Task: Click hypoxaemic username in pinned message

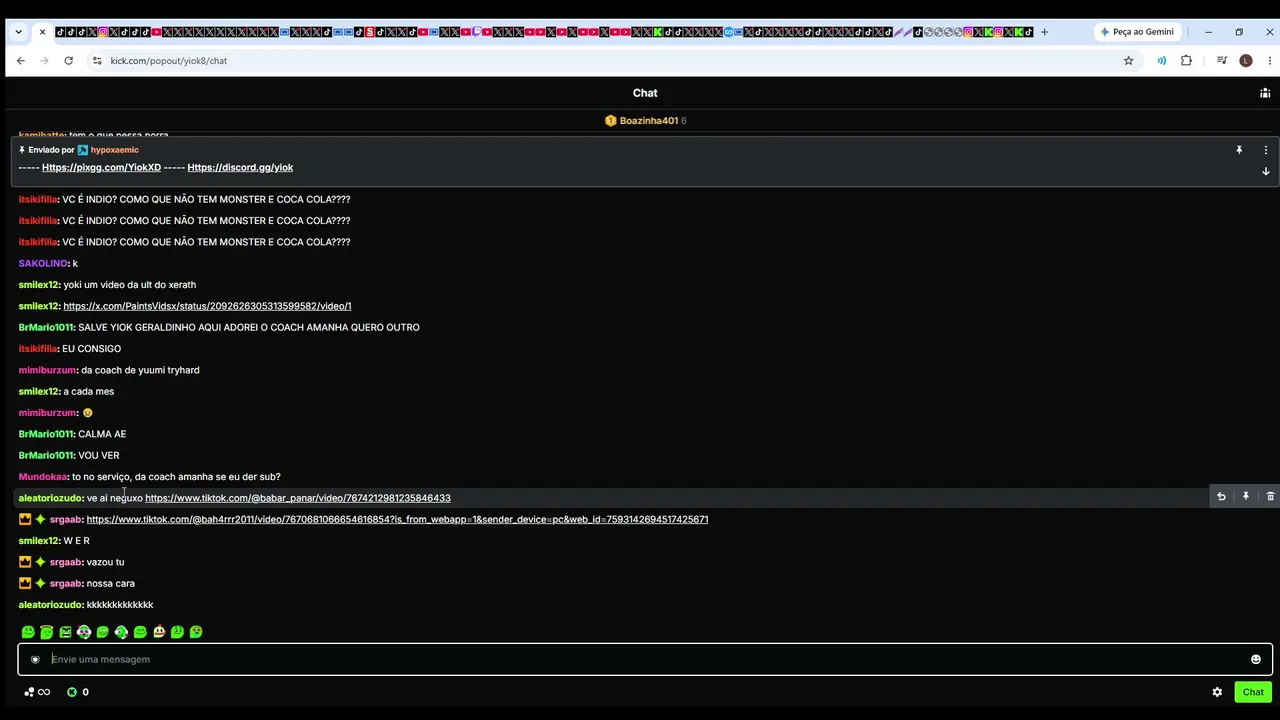Action: [x=115, y=150]
